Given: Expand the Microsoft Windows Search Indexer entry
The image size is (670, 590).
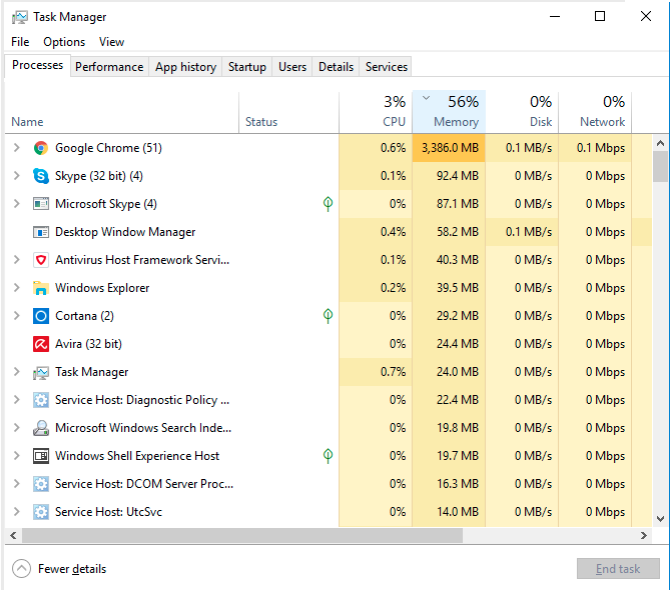Looking at the screenshot, I should 17,428.
